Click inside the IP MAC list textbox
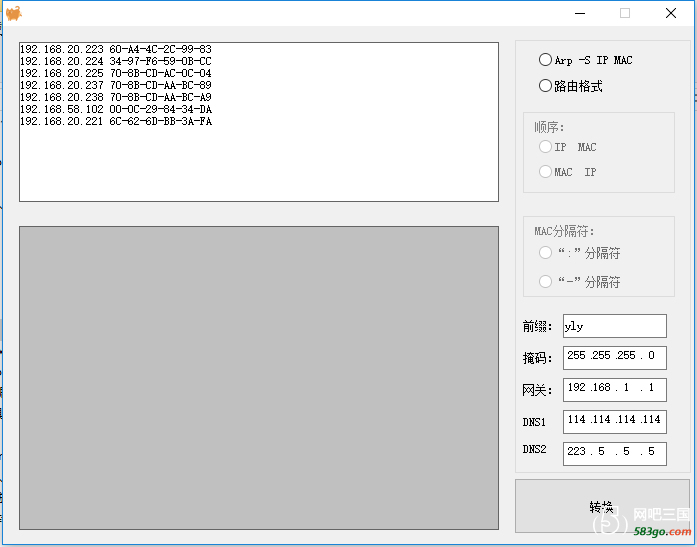Screen dimensions: 697x547 click(258, 160)
